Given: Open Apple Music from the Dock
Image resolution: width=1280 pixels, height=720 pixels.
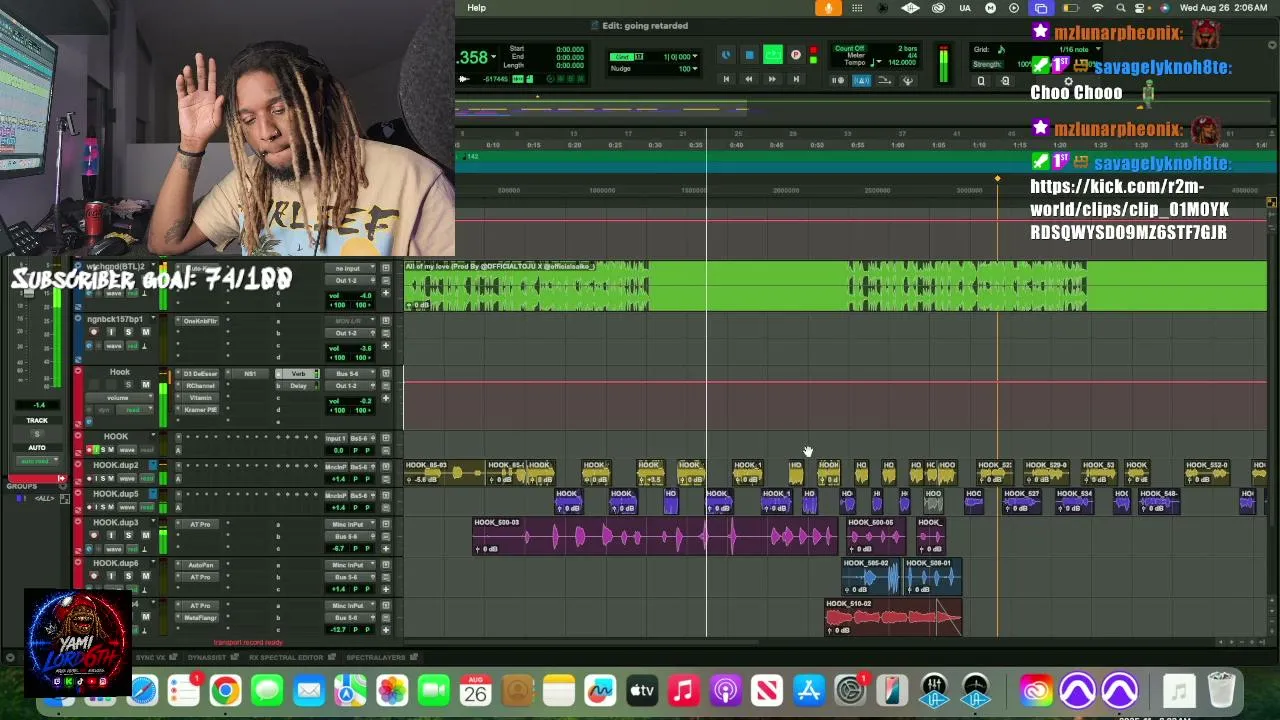Looking at the screenshot, I should [x=683, y=690].
